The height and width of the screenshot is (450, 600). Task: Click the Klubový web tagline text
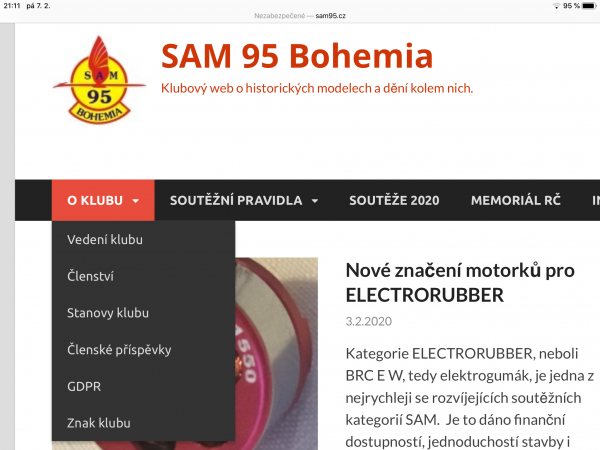(x=317, y=88)
